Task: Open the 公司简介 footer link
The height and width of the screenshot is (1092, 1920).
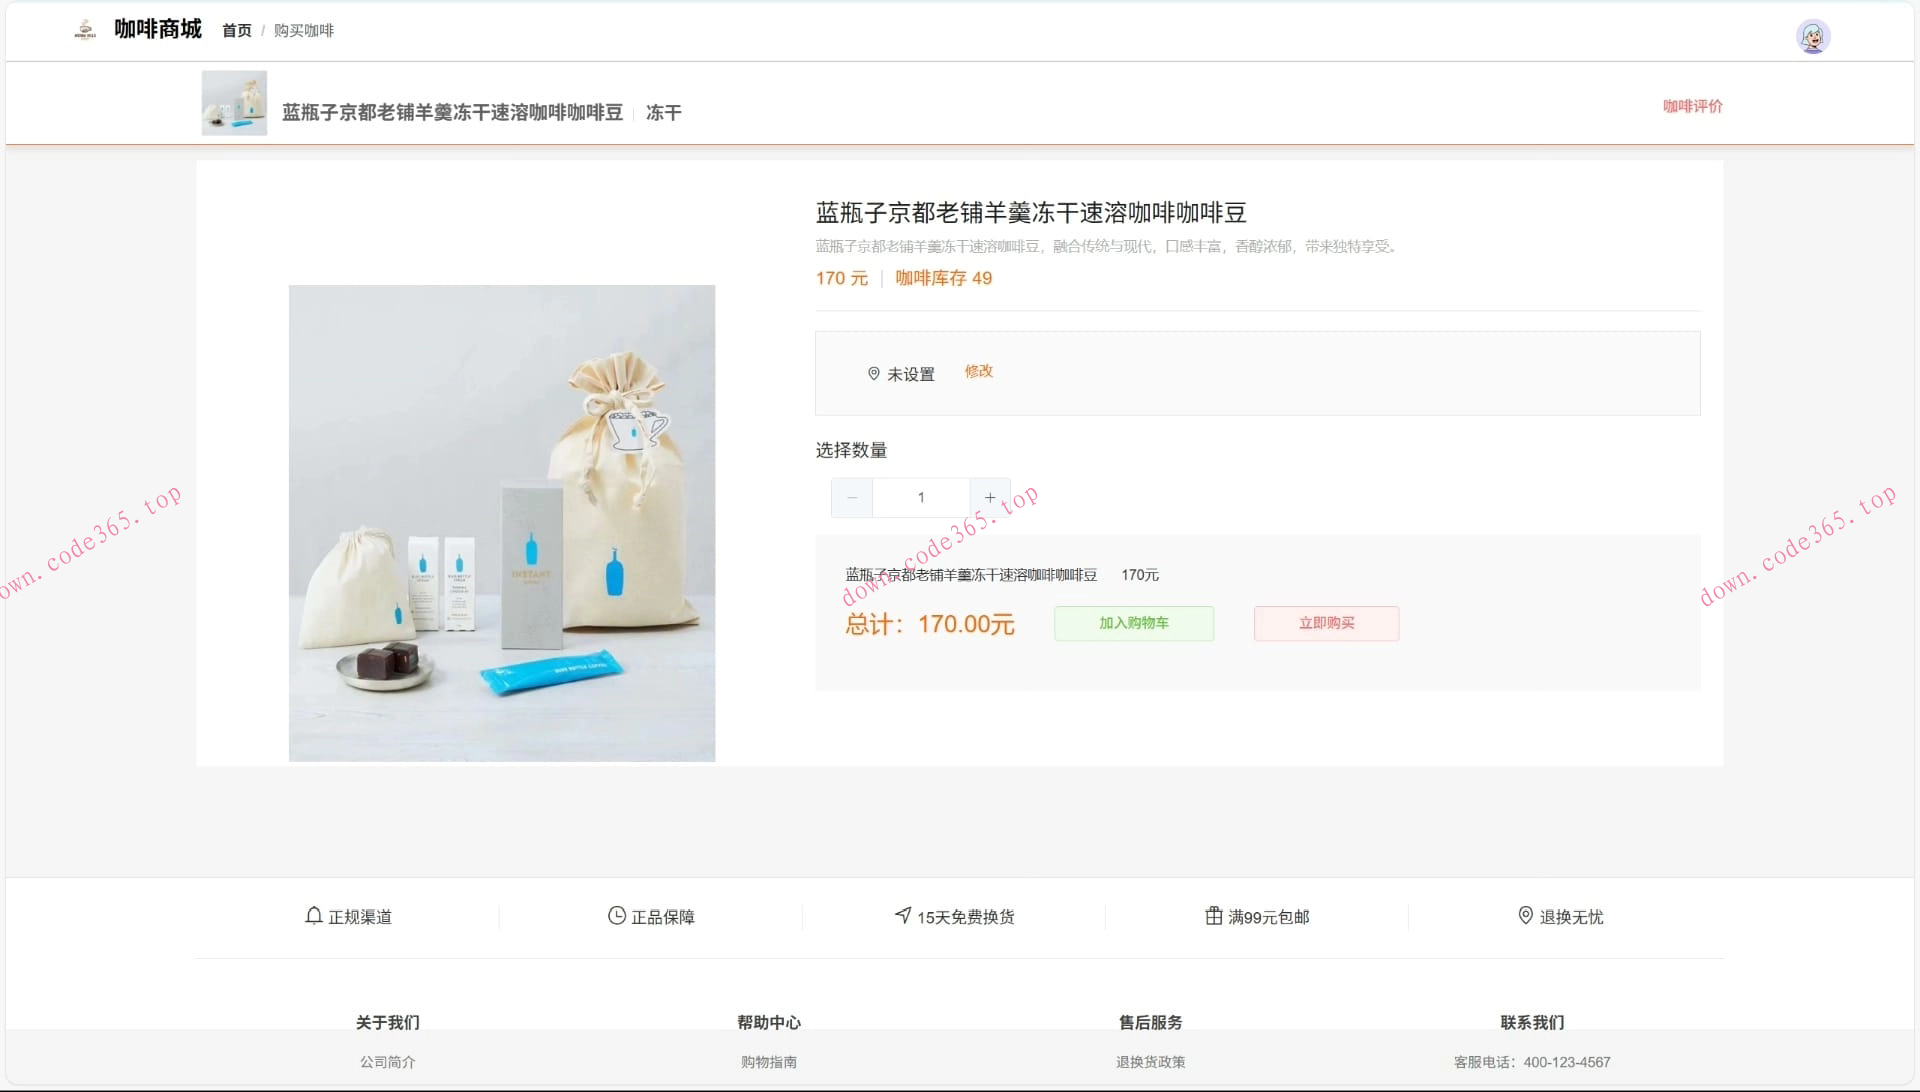Action: tap(387, 1062)
